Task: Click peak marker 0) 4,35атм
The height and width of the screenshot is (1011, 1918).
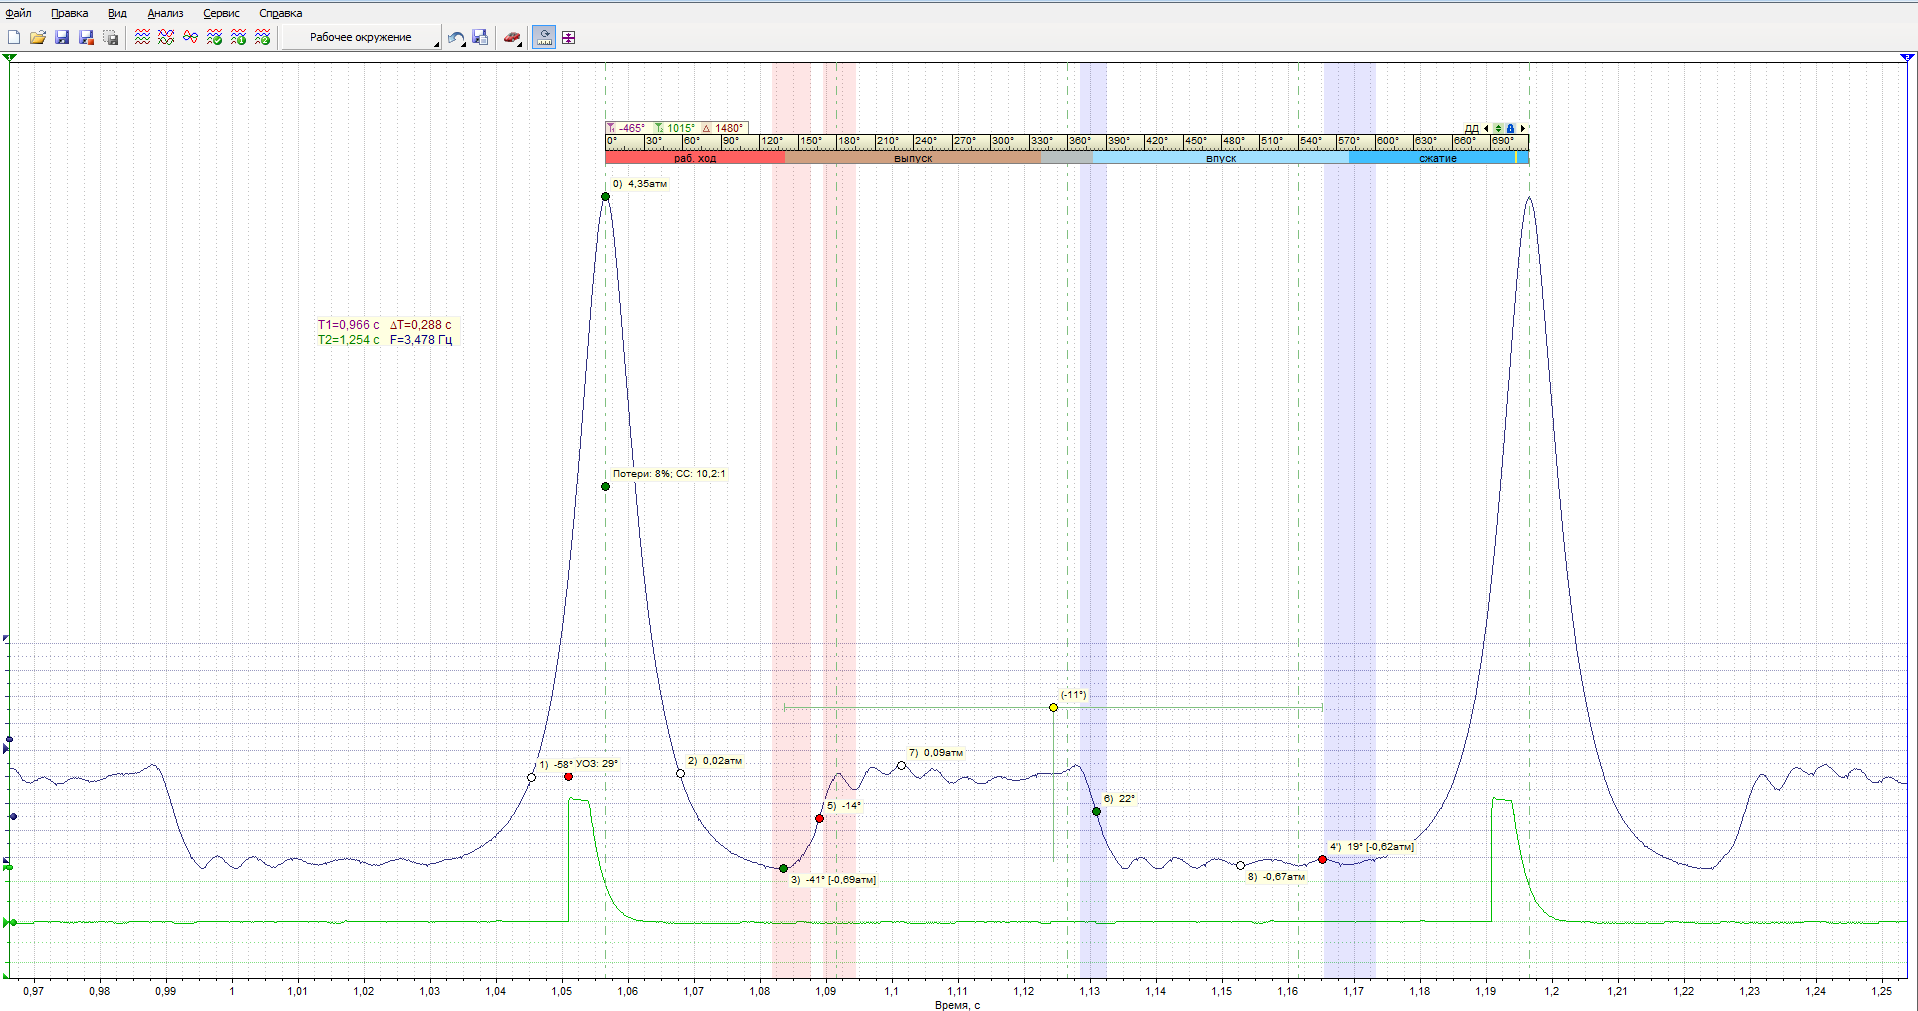Action: [x=605, y=196]
